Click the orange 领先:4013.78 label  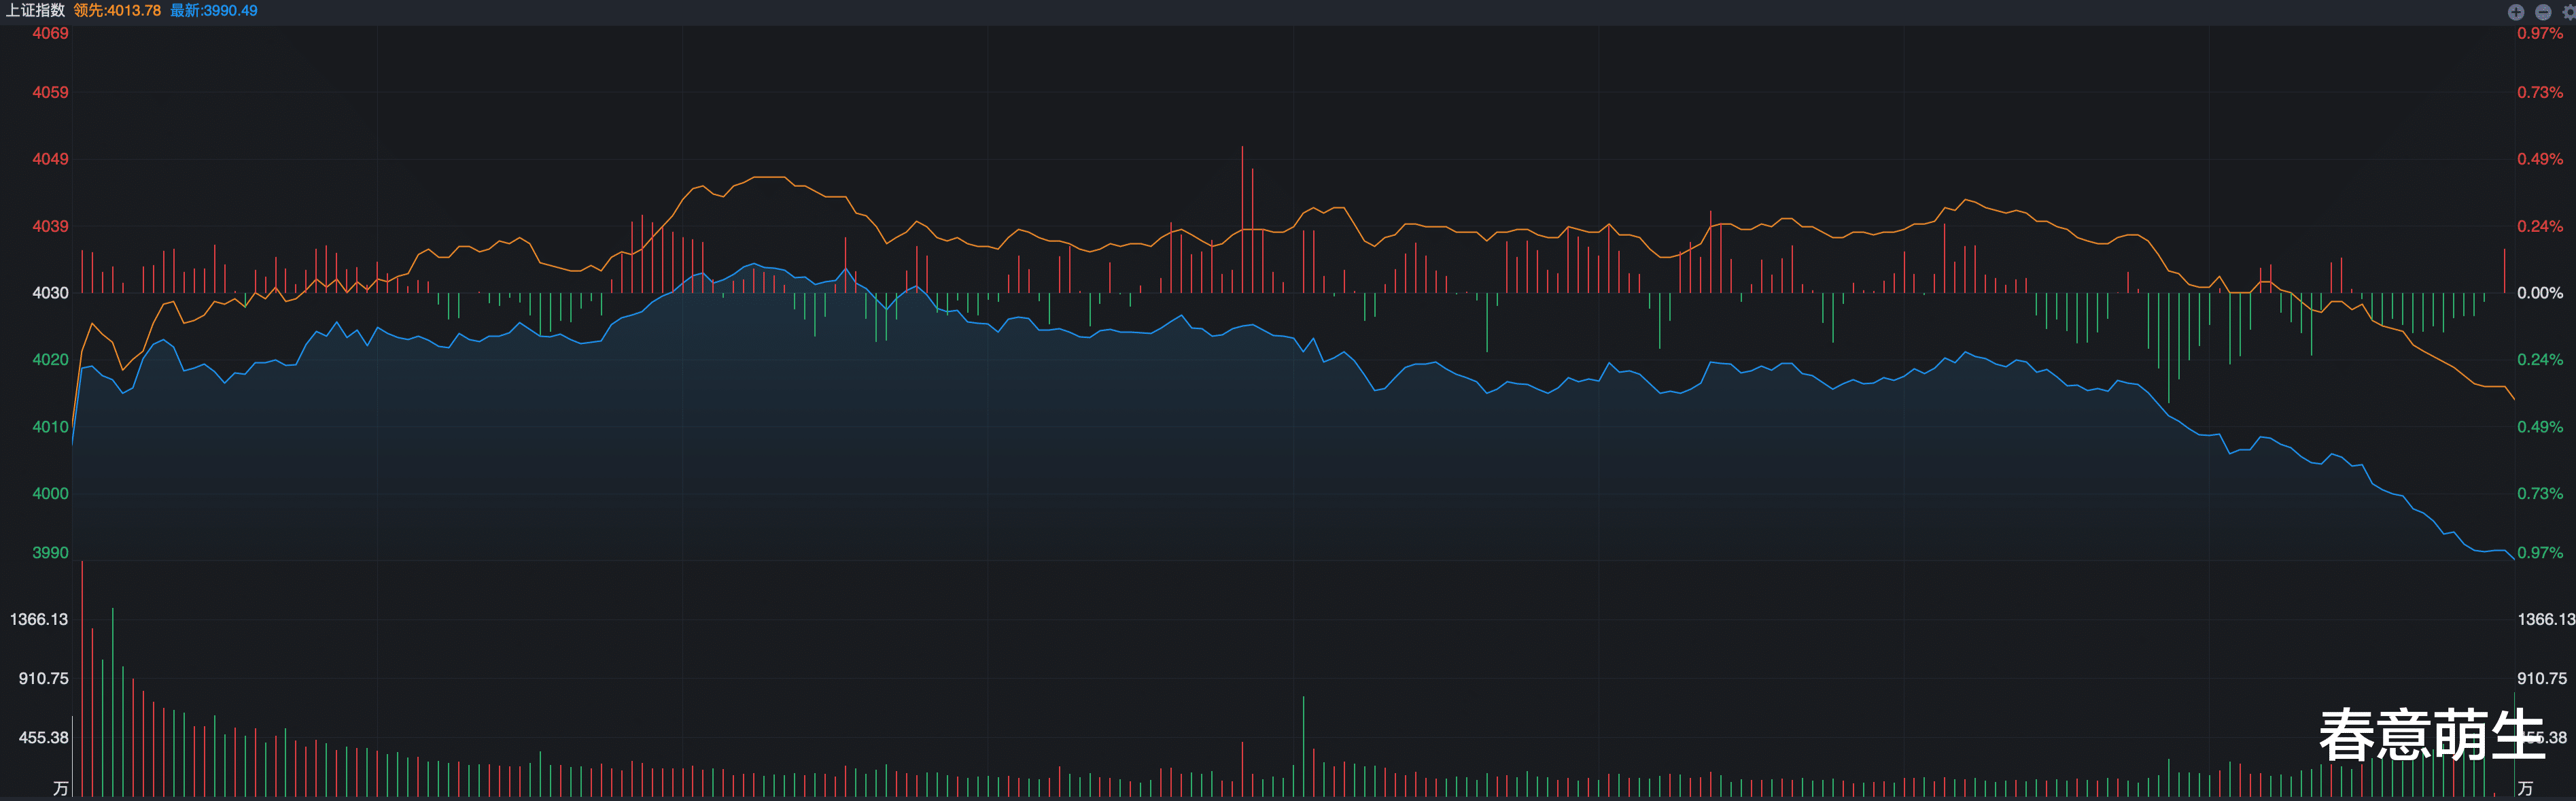(117, 10)
